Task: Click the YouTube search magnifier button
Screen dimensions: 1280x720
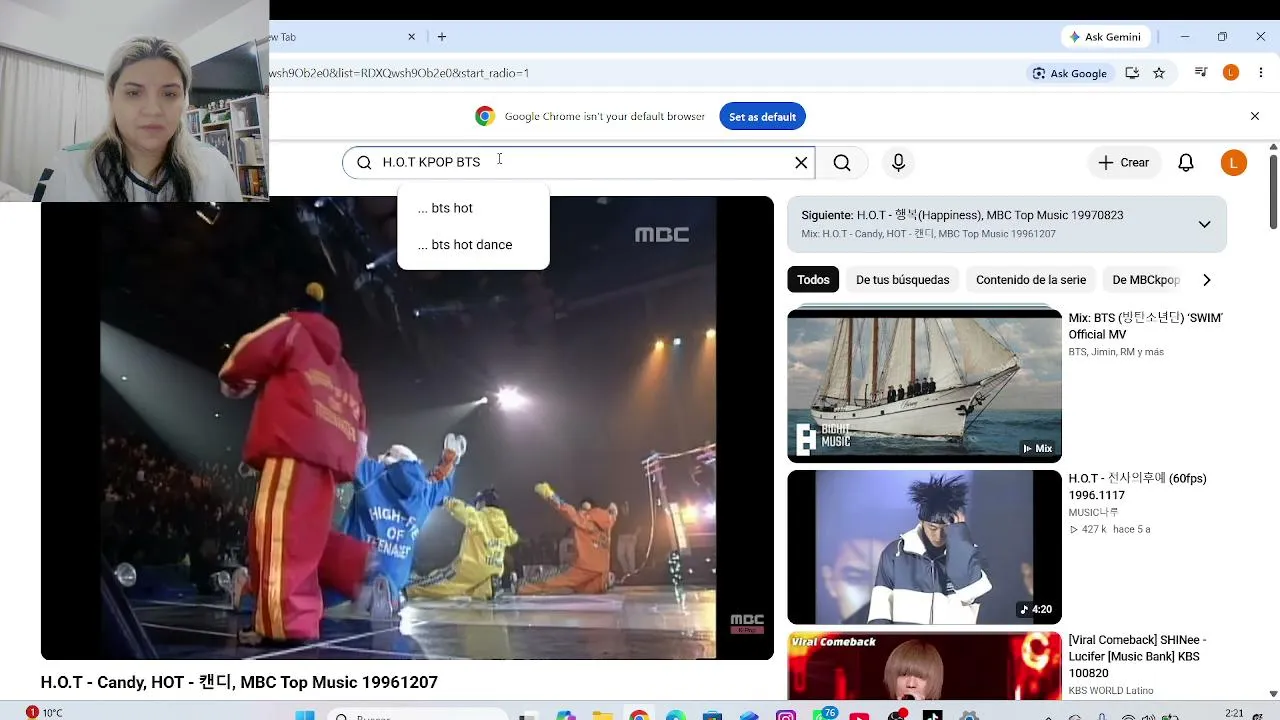Action: point(842,163)
